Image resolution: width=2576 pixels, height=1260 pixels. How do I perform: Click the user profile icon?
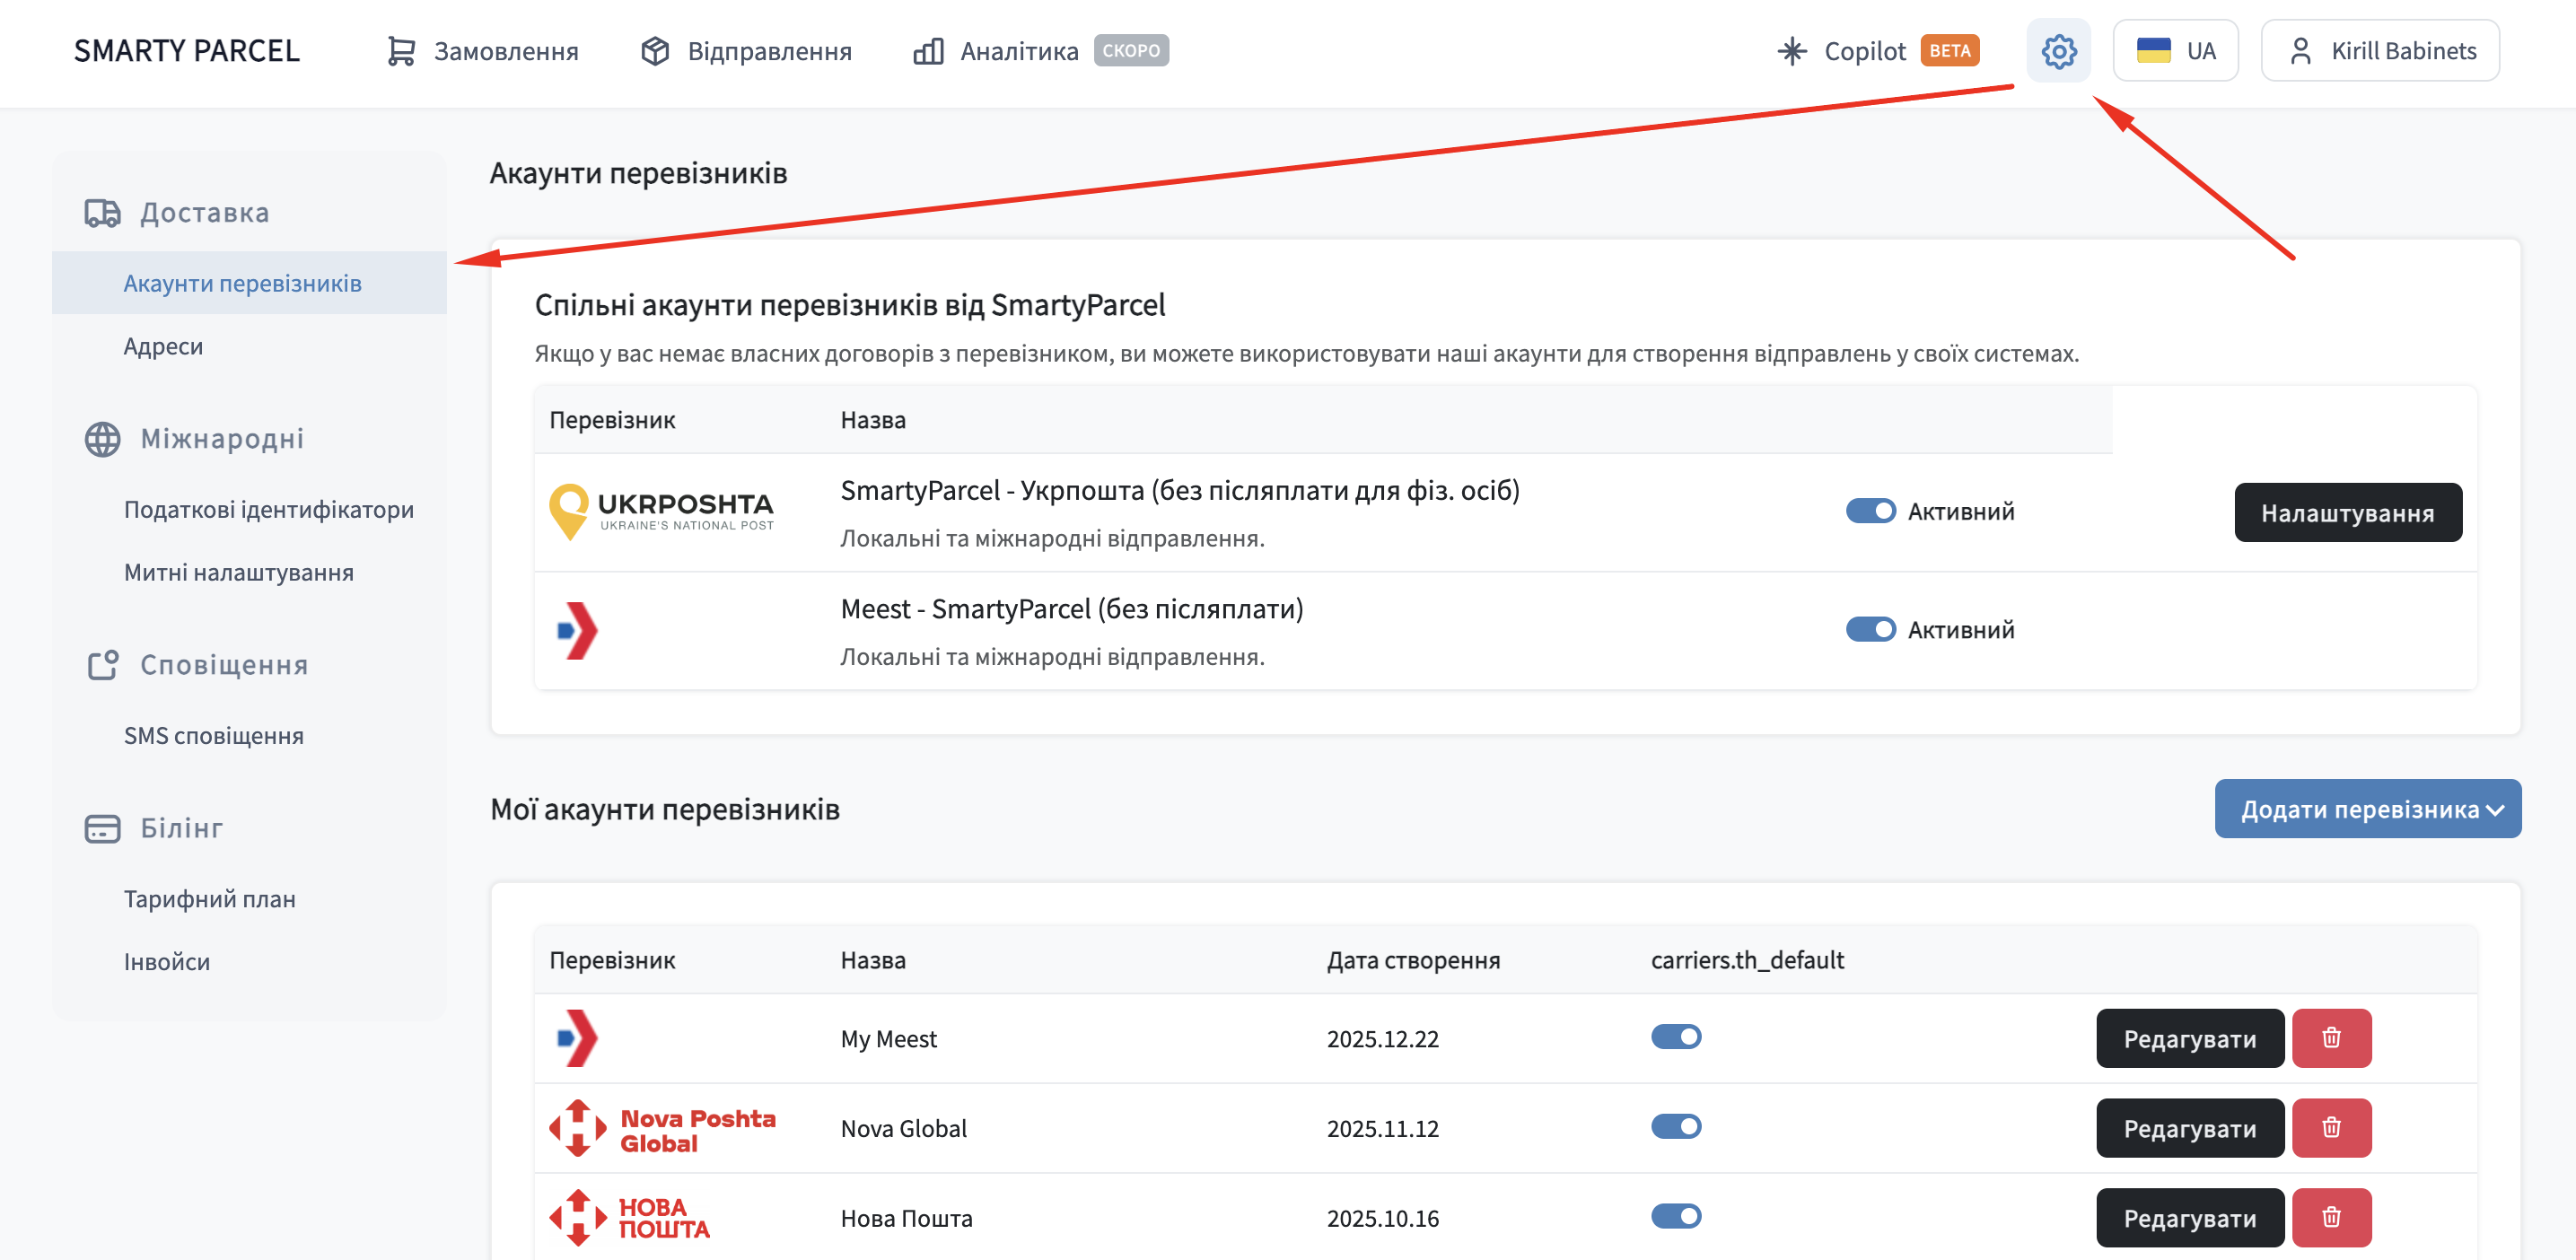(2300, 51)
